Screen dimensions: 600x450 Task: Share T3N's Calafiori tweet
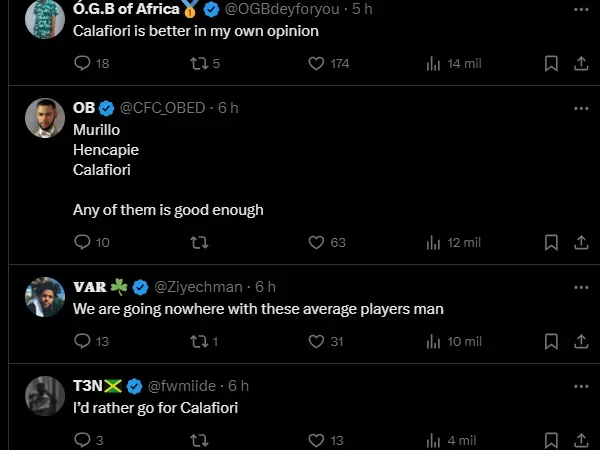tap(581, 439)
